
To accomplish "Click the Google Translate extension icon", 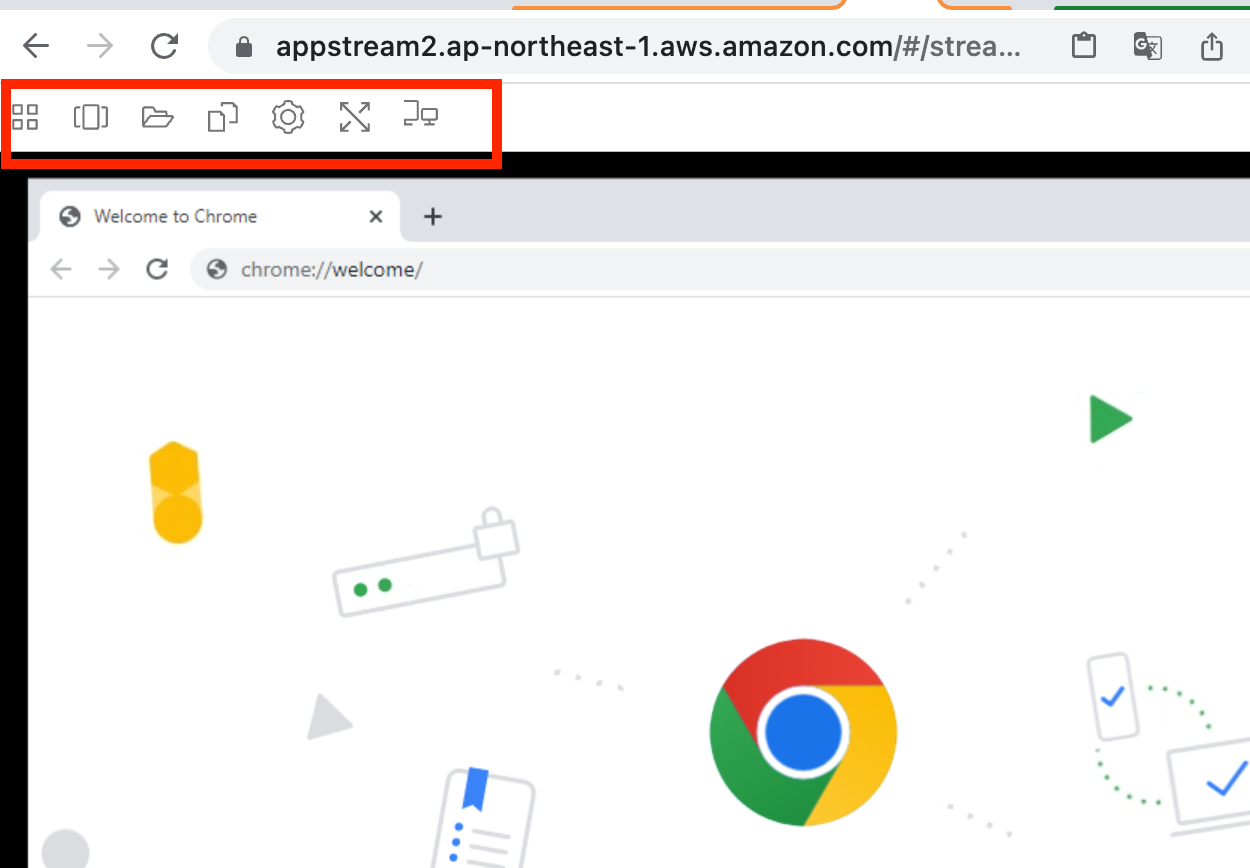I will click(x=1147, y=46).
